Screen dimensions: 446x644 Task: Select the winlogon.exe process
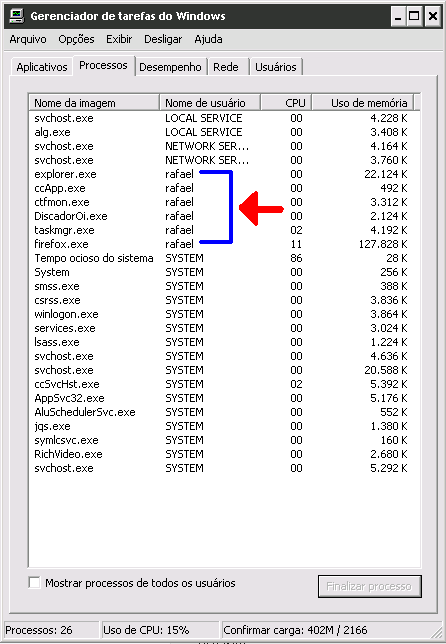(225, 314)
